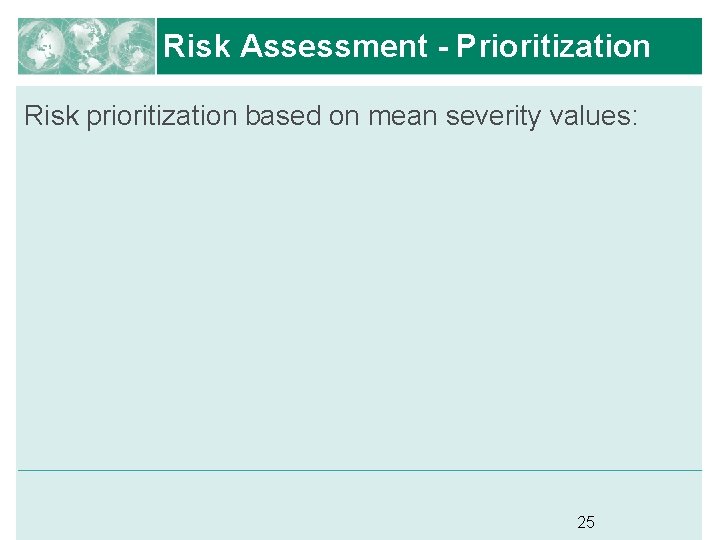
Task: Click the world globes logo image
Action: click(x=86, y=46)
